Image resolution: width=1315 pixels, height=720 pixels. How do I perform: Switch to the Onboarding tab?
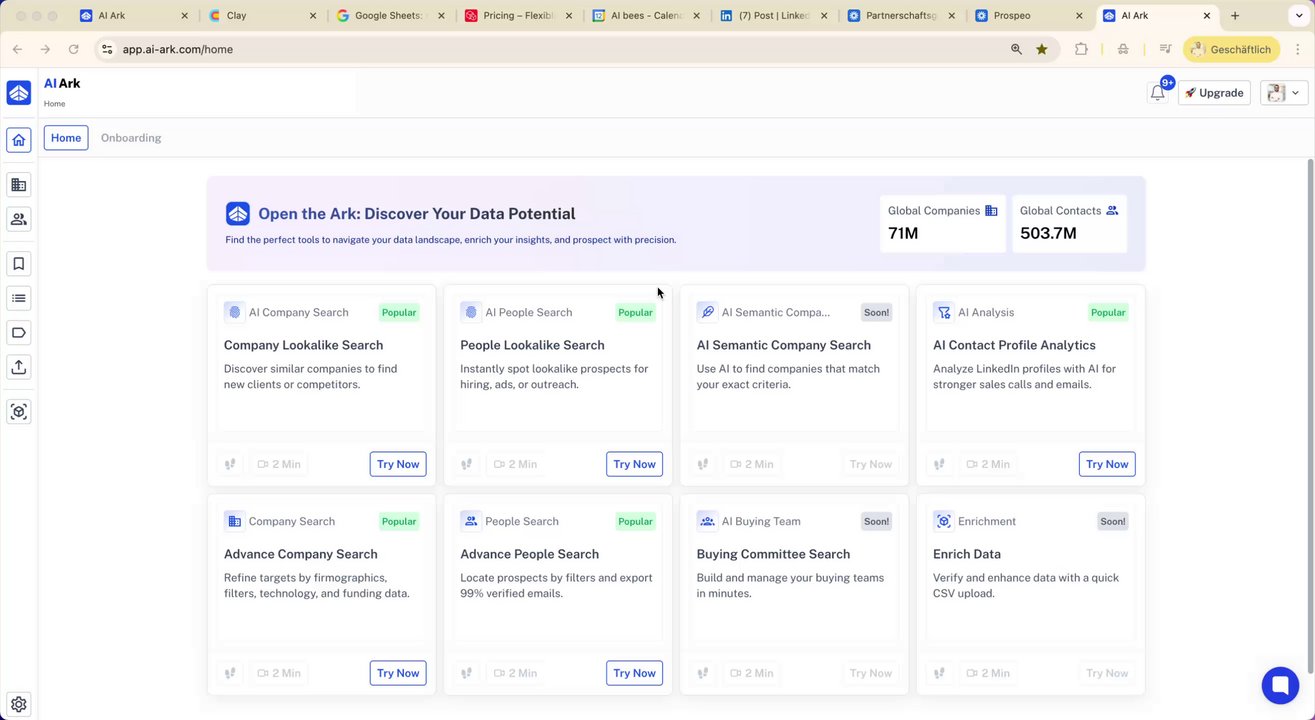[131, 138]
